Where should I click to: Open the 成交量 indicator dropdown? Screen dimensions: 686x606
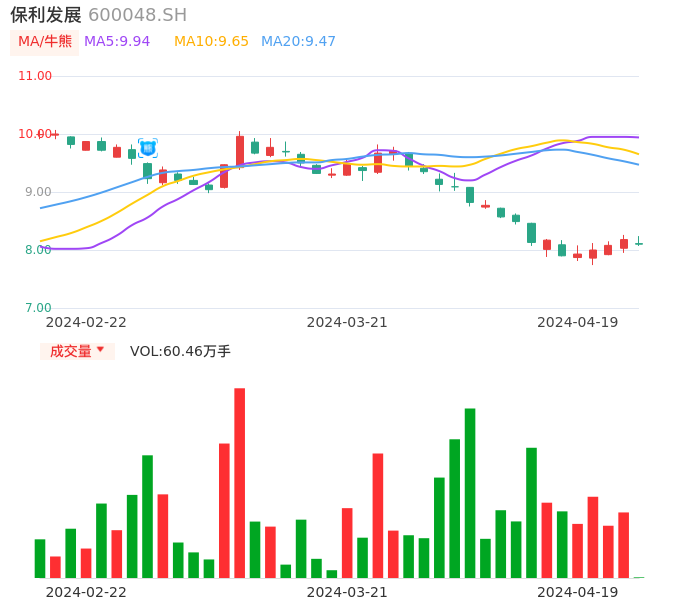77,351
